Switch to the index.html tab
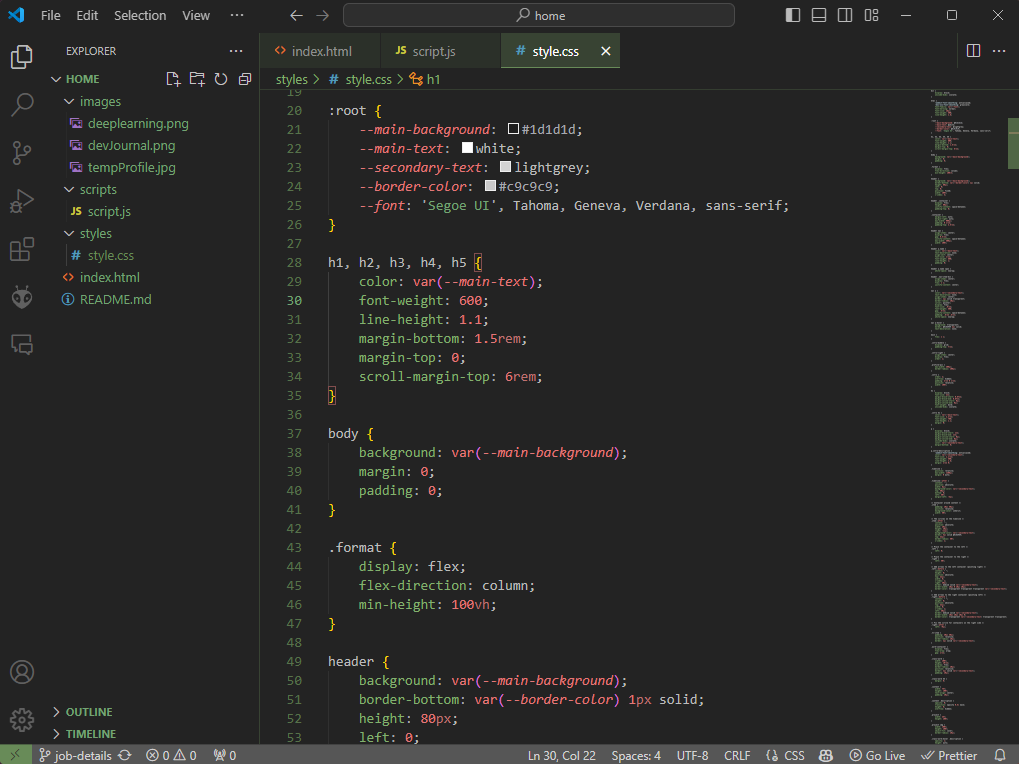 click(x=320, y=51)
